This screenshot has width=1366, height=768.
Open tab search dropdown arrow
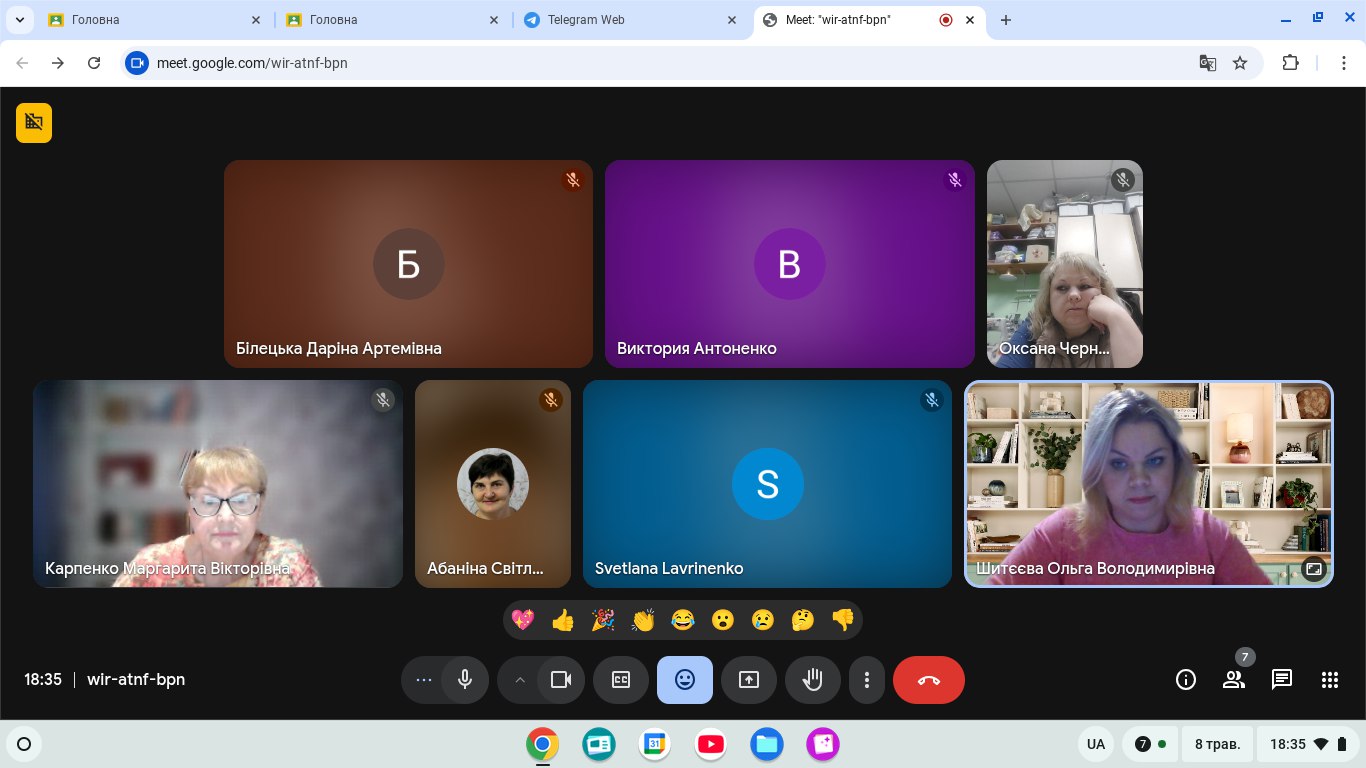(19, 20)
